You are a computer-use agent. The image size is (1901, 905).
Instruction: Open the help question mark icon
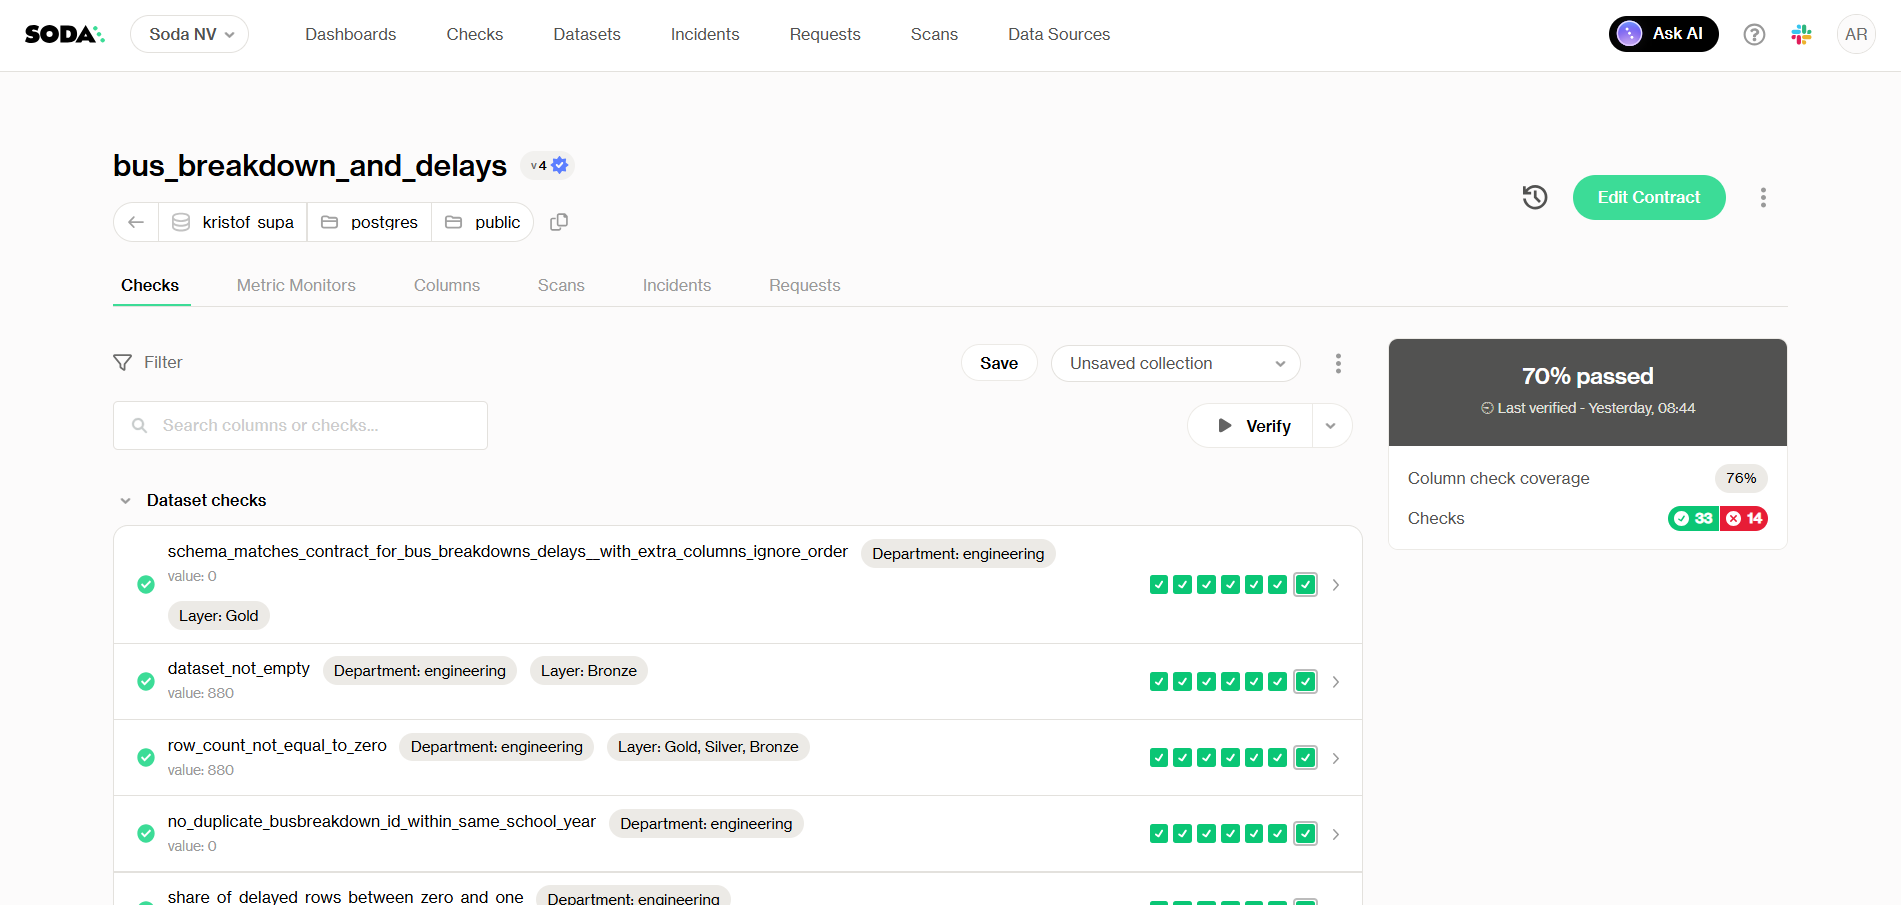point(1753,35)
